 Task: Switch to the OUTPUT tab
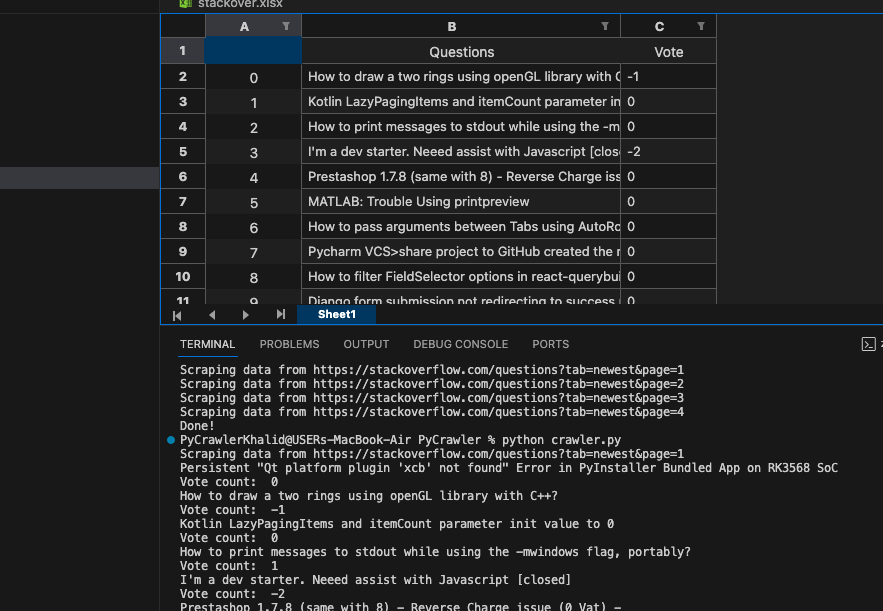(366, 344)
